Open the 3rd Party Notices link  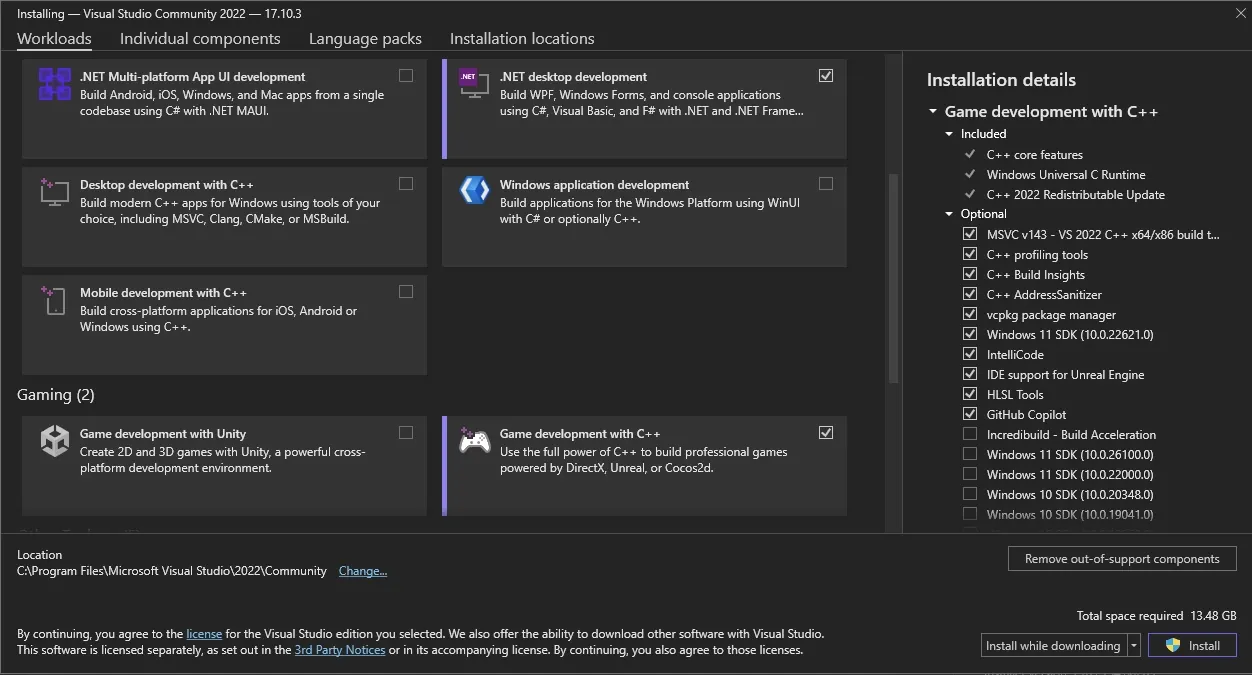tap(340, 650)
